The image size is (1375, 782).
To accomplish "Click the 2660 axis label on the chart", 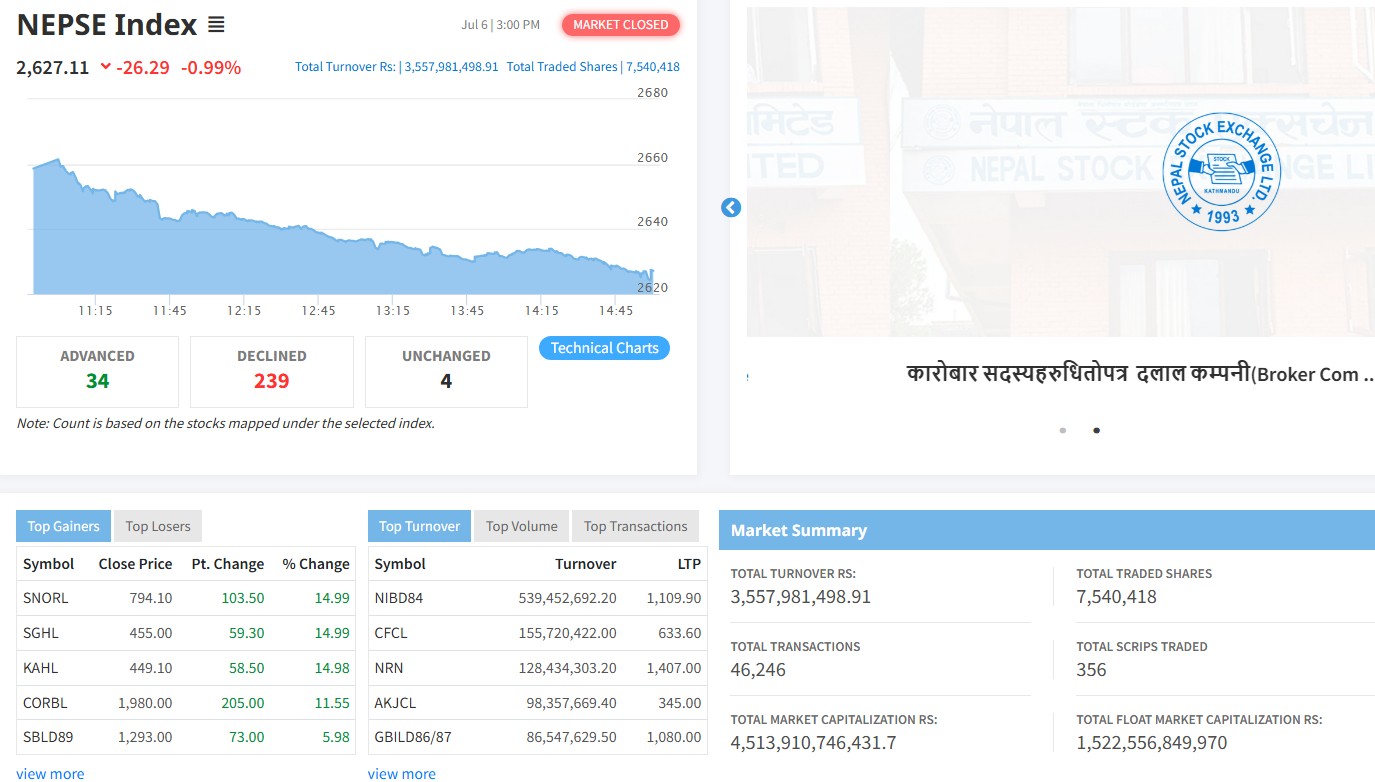I will [652, 157].
